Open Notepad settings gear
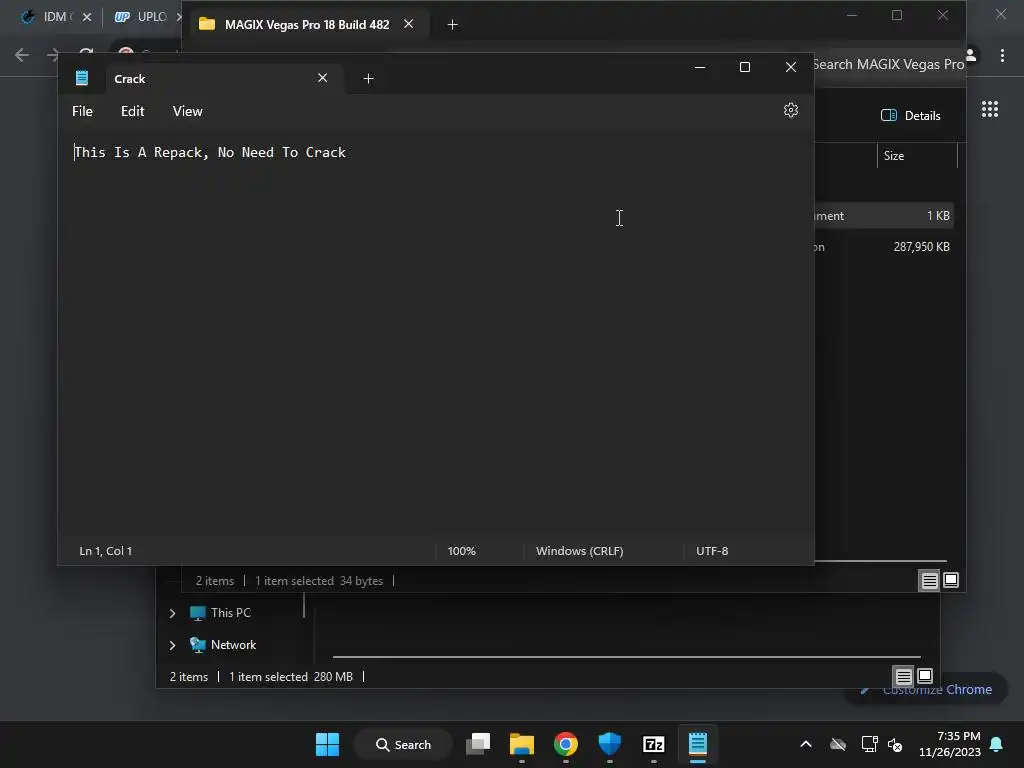The width and height of the screenshot is (1024, 768). coord(790,110)
